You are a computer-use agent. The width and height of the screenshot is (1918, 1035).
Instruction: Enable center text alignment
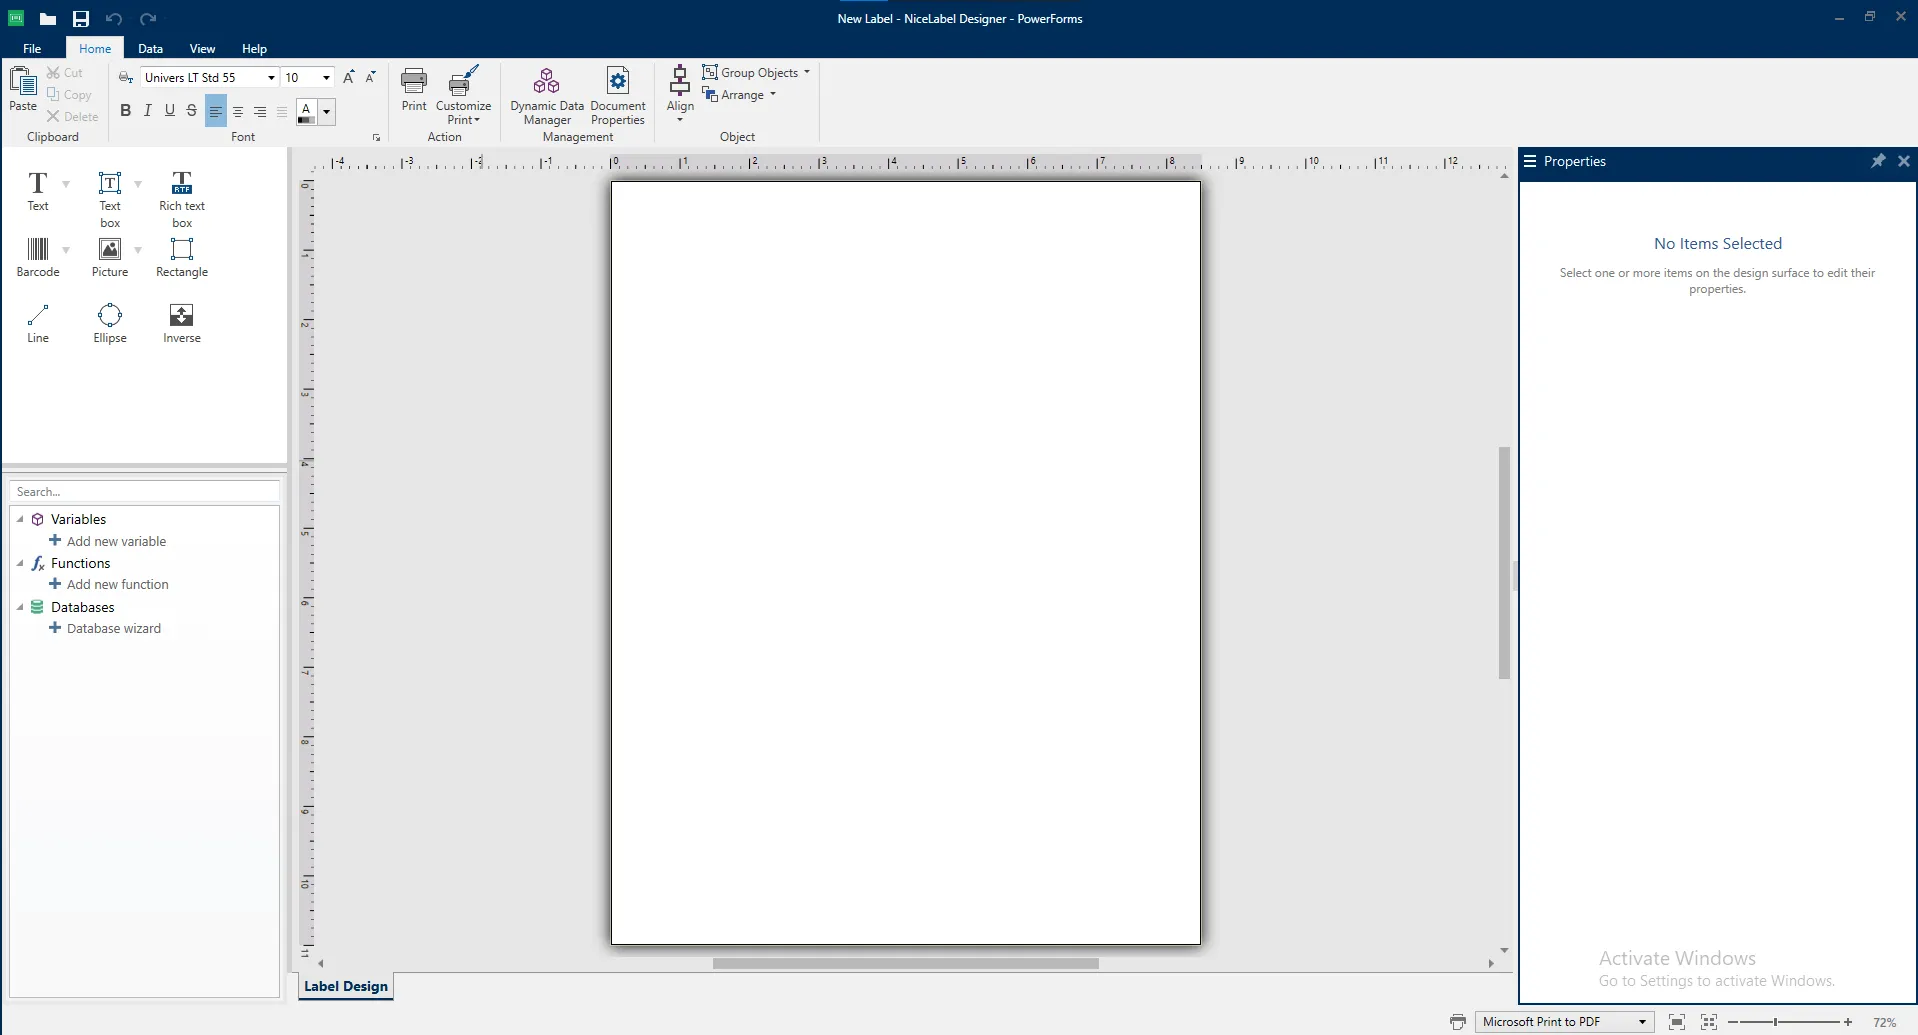pyautogui.click(x=238, y=112)
